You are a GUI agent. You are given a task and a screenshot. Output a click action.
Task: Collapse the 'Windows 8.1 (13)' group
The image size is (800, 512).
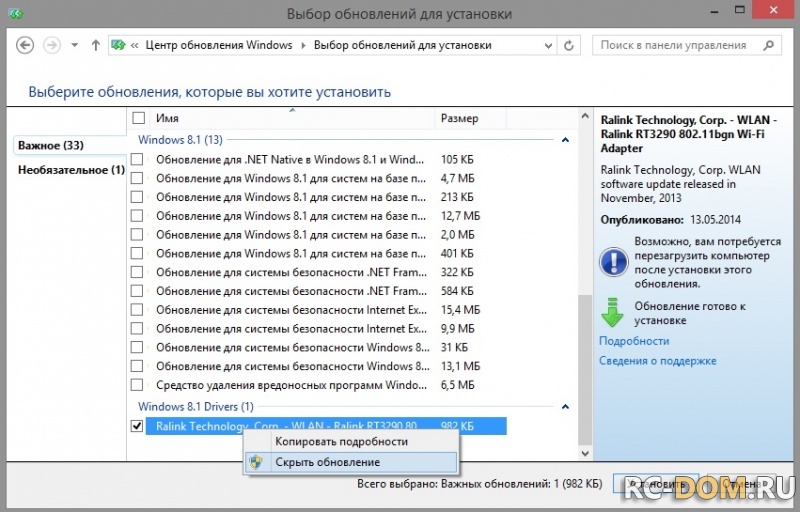565,140
